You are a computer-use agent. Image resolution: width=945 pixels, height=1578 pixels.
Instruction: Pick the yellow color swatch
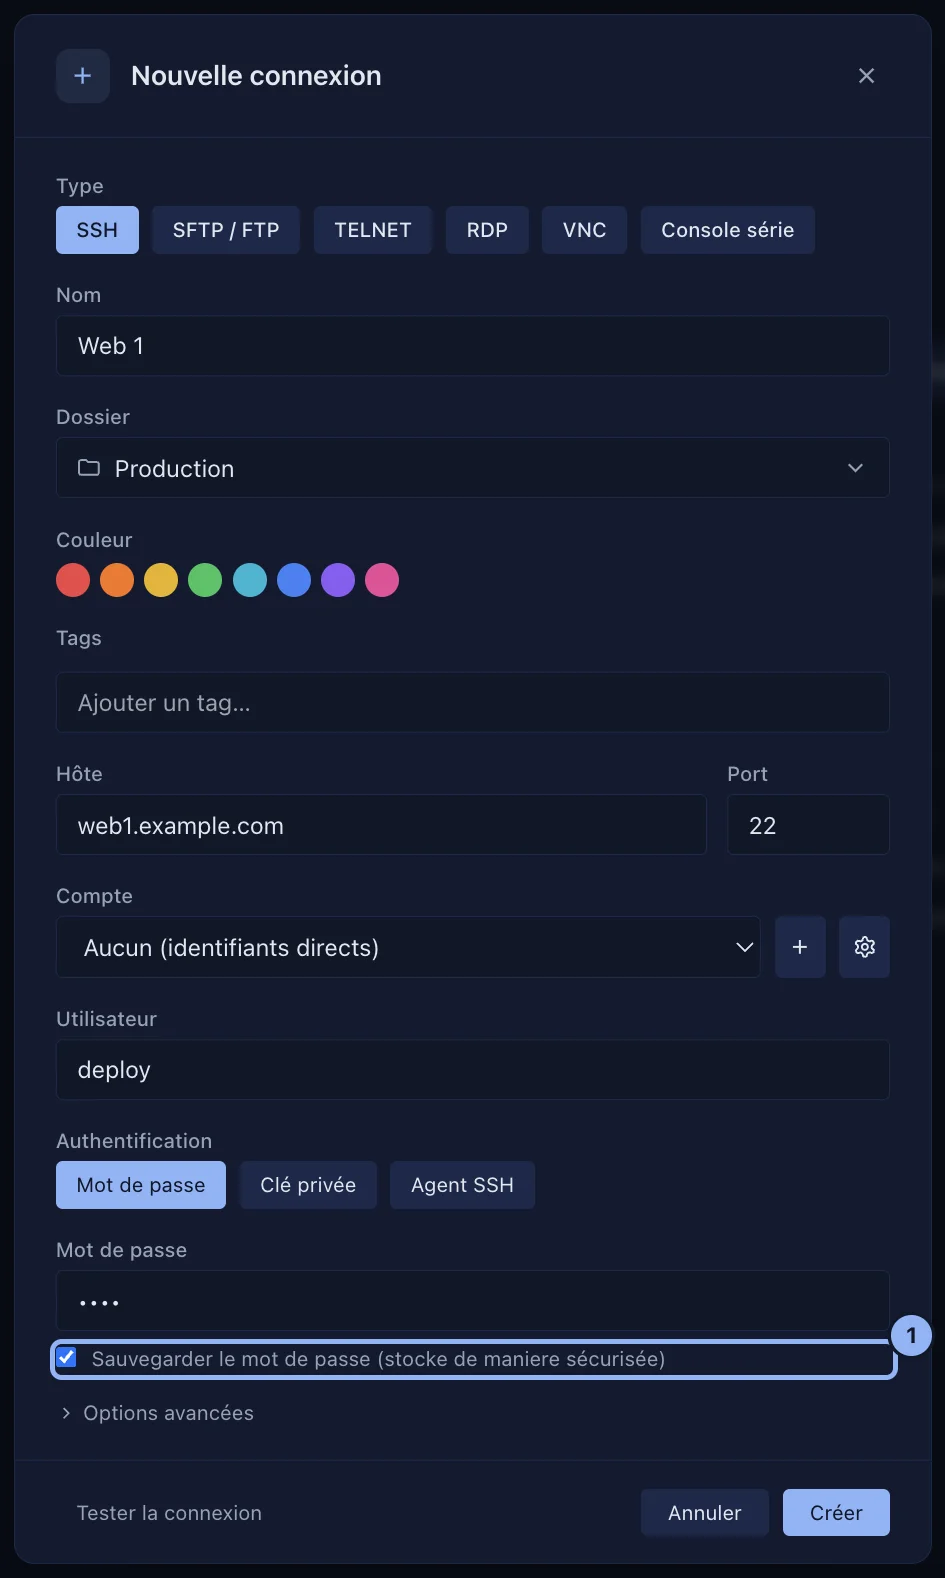pyautogui.click(x=161, y=580)
